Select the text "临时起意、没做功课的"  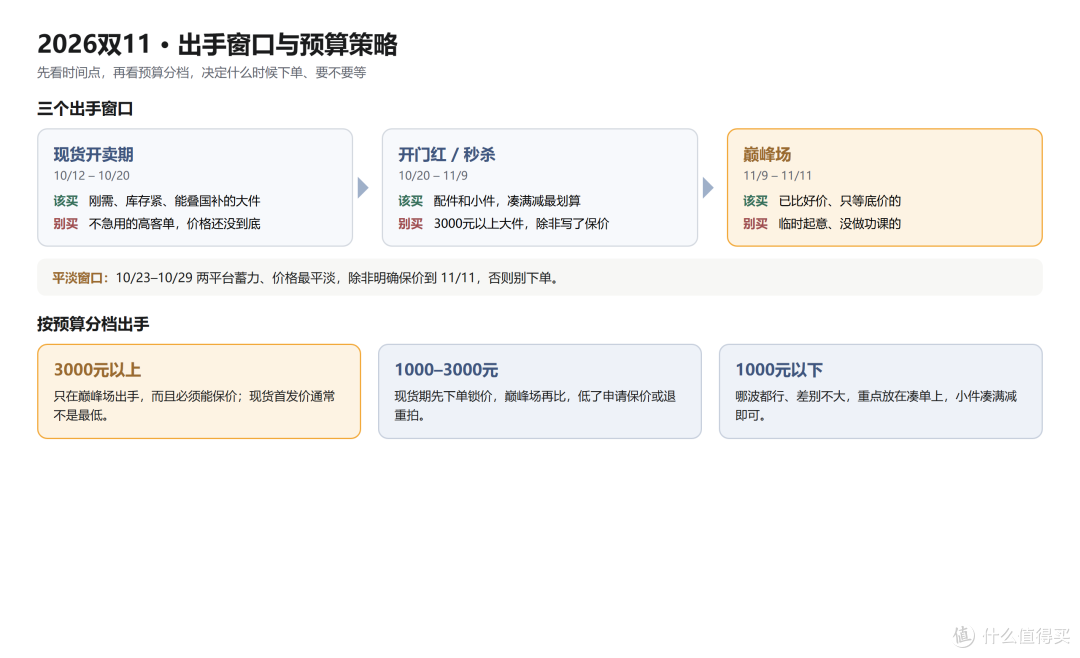click(x=840, y=223)
